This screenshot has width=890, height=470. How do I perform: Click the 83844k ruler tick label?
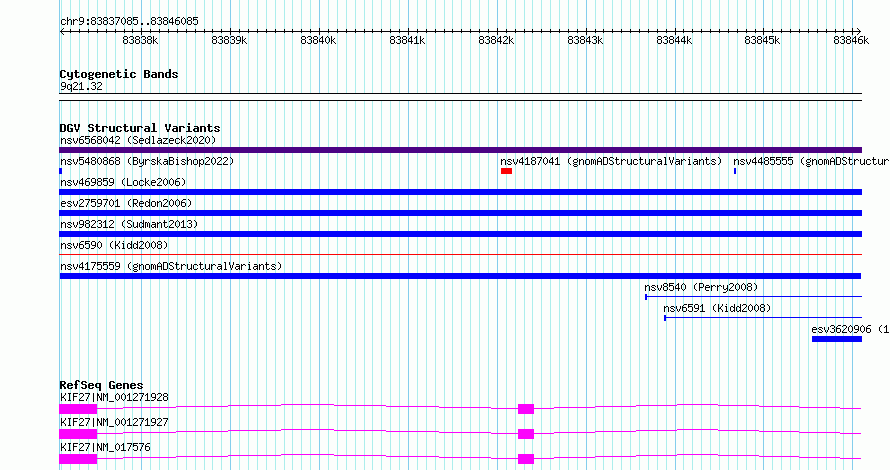click(x=674, y=40)
